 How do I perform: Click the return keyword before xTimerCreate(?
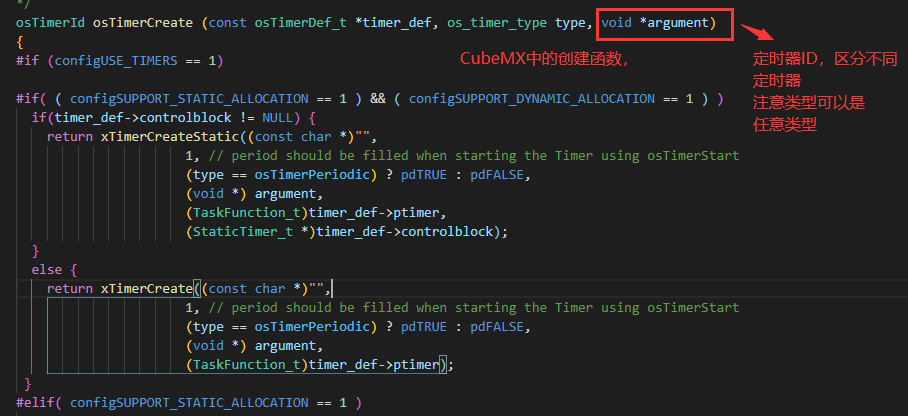(69, 289)
